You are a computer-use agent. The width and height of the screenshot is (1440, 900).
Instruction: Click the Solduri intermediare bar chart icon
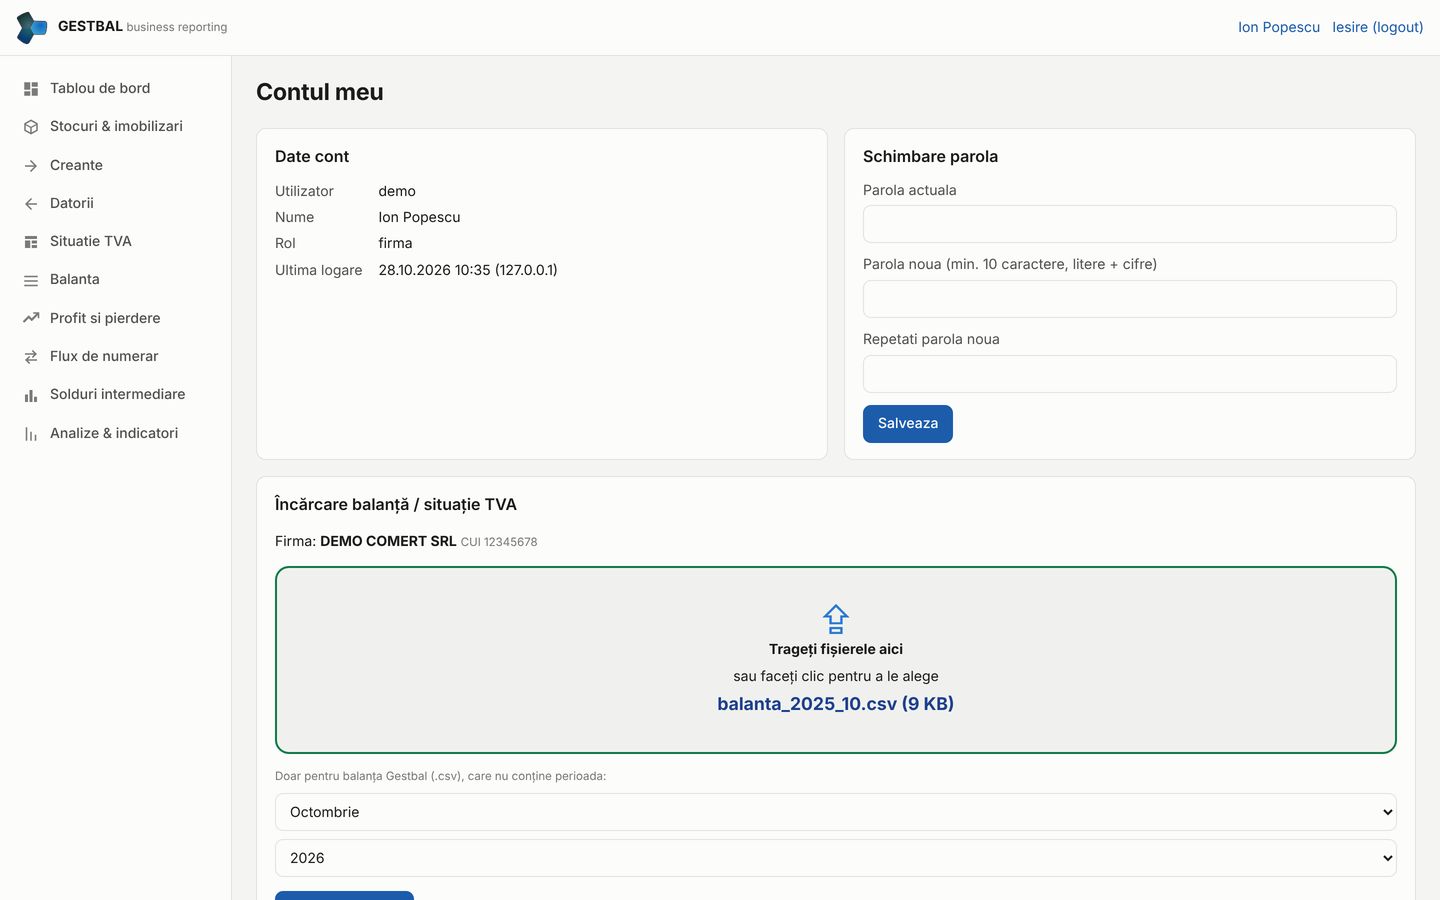[x=31, y=396]
